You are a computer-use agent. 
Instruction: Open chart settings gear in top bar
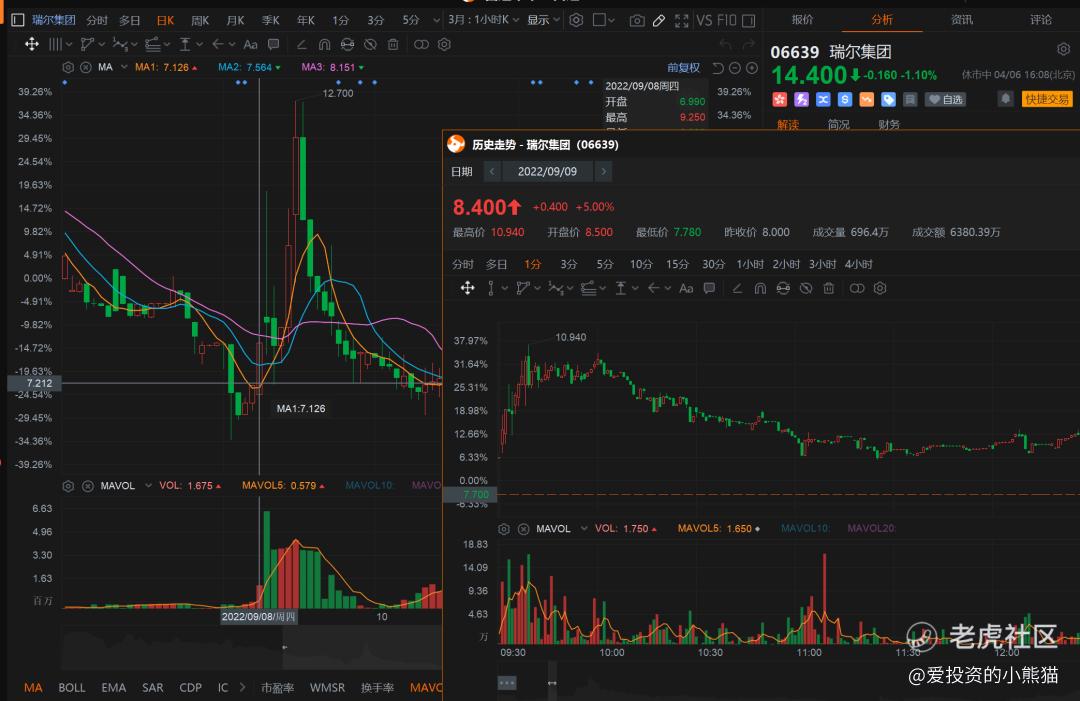coord(577,21)
